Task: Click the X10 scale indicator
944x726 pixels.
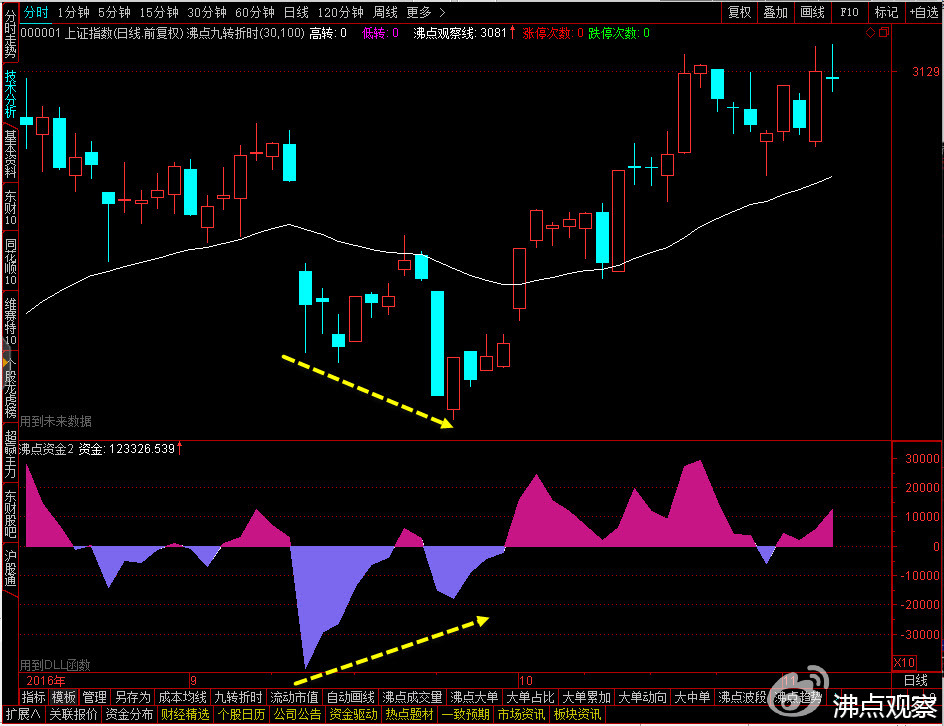Action: tap(903, 663)
